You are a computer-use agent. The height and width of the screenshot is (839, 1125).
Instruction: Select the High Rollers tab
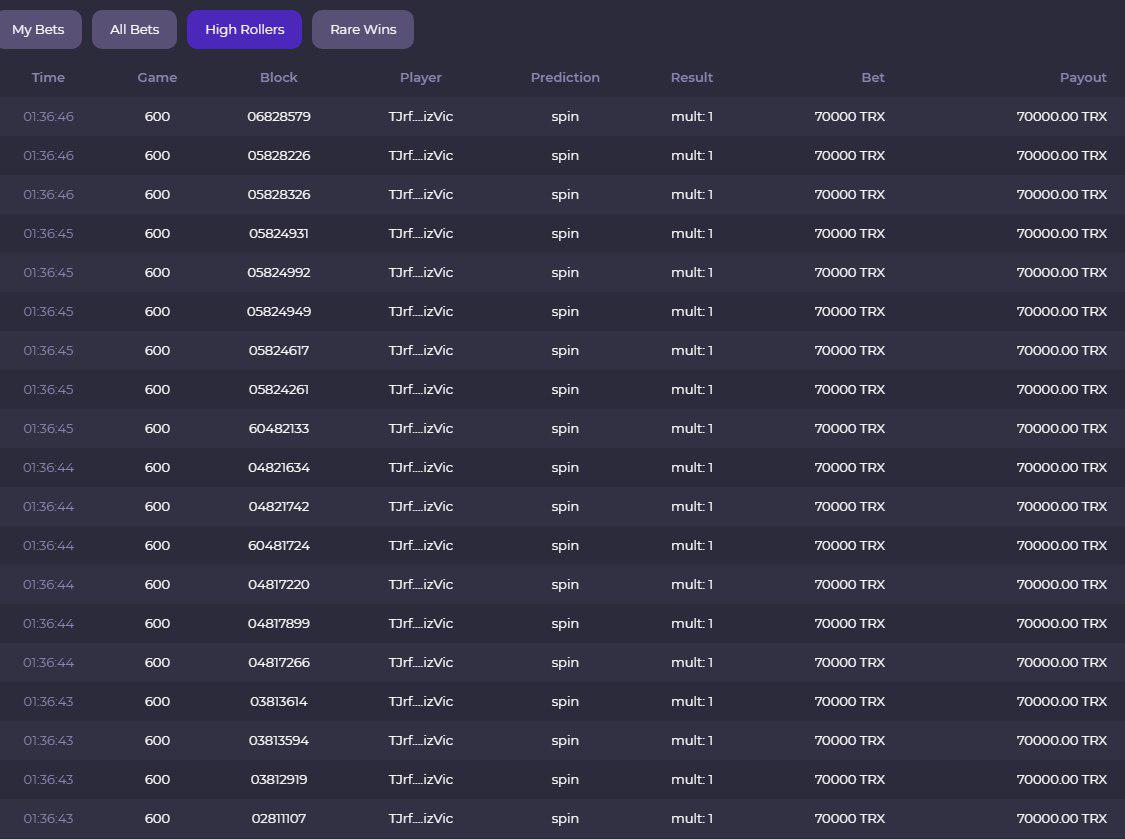[x=244, y=30]
